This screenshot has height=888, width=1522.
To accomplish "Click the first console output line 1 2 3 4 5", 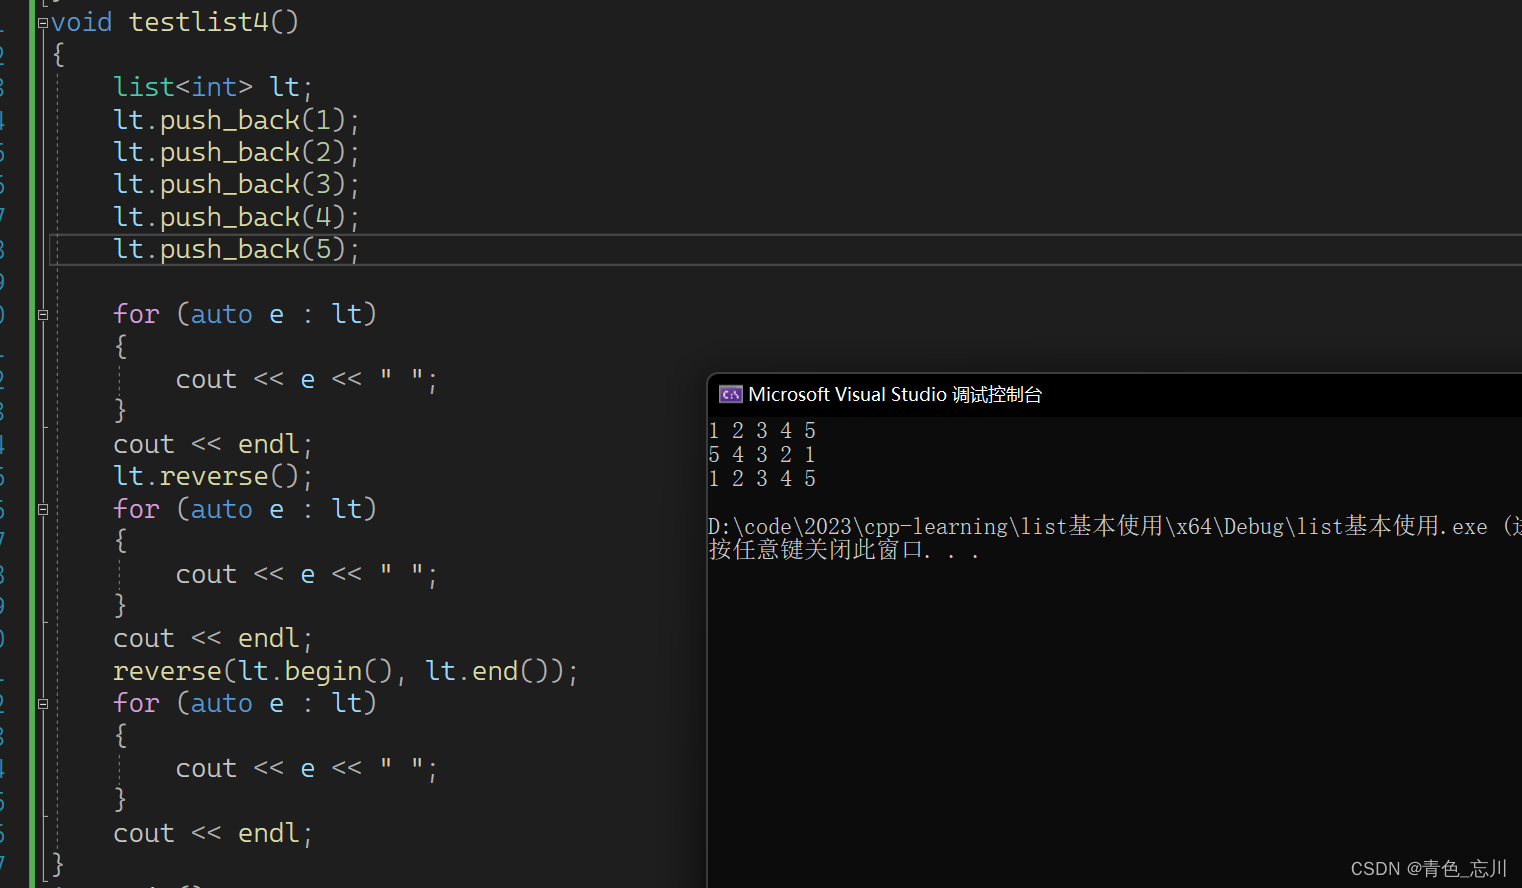I will coord(762,430).
